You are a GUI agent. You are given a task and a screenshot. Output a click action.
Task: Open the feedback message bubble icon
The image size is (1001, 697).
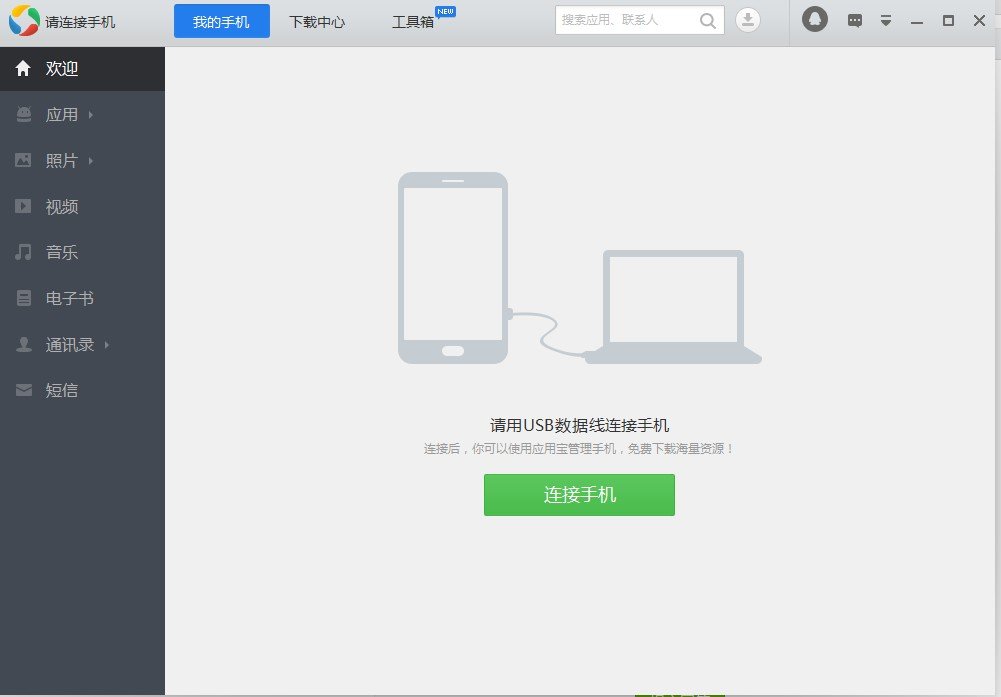854,20
